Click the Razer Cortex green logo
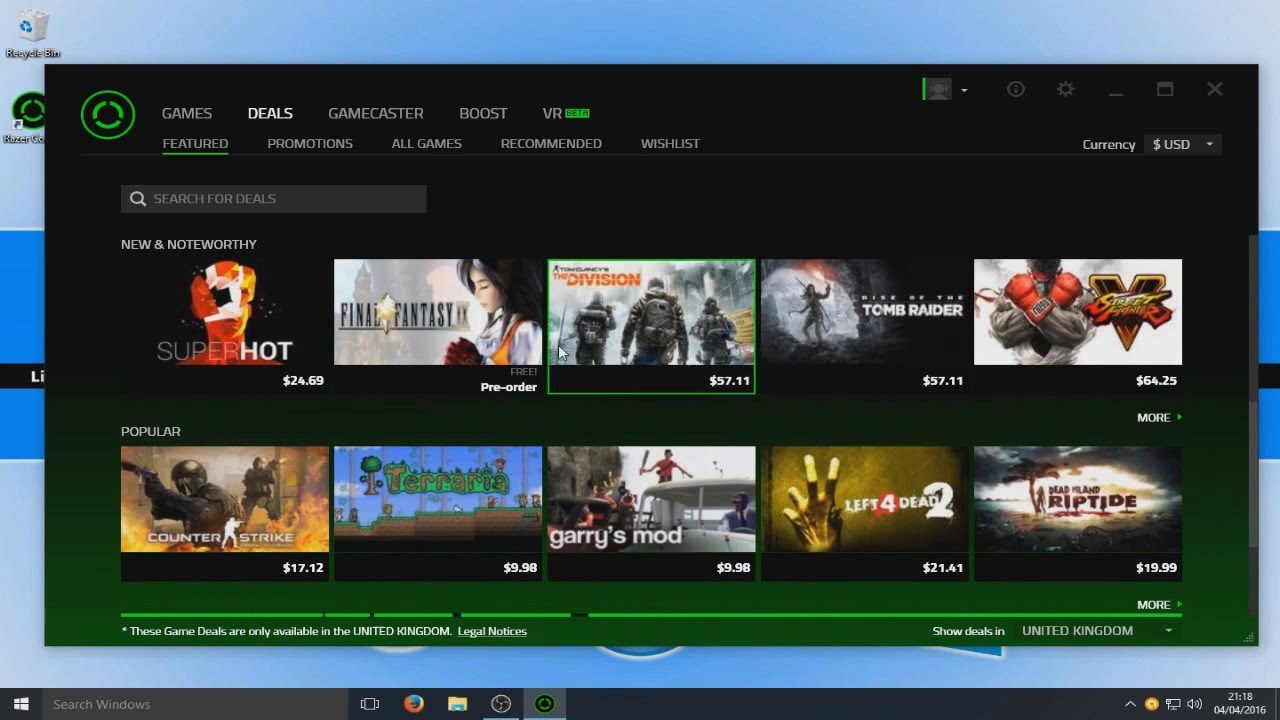Screen dimensions: 1280x720 click(107, 115)
